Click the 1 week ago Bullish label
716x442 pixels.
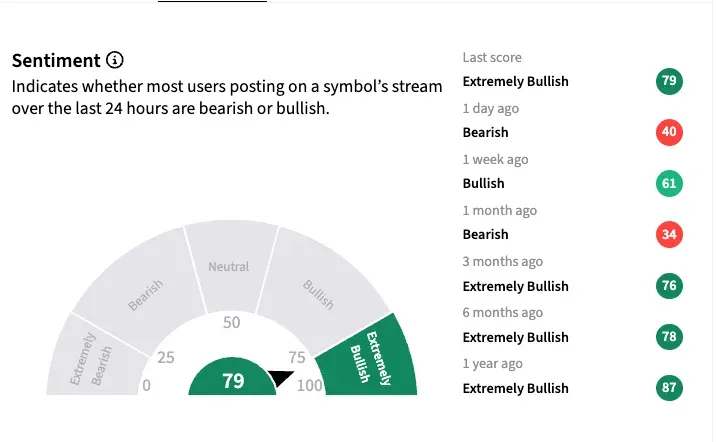(x=484, y=183)
